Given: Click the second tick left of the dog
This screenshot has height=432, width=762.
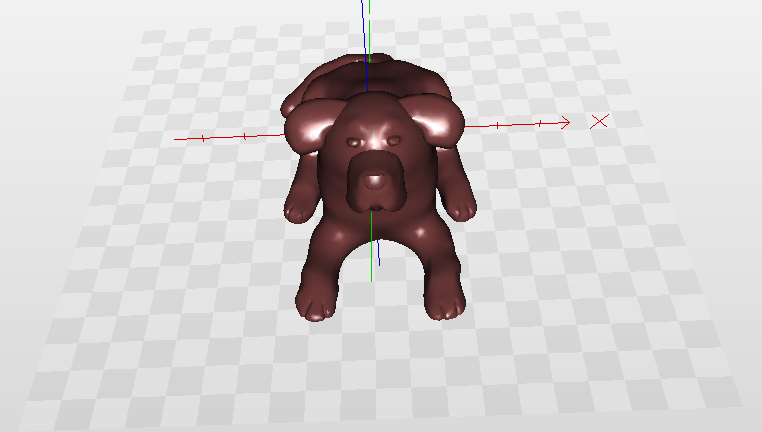Looking at the screenshot, I should 244,136.
